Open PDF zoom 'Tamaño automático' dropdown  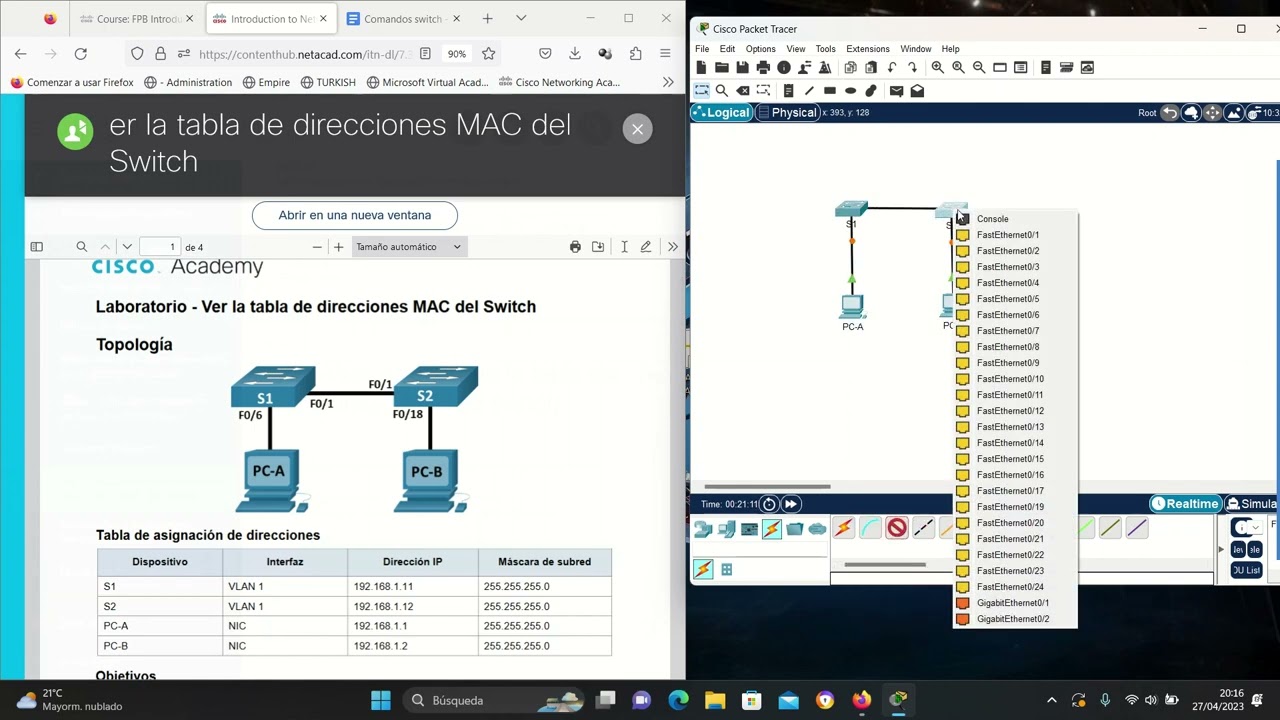[408, 247]
